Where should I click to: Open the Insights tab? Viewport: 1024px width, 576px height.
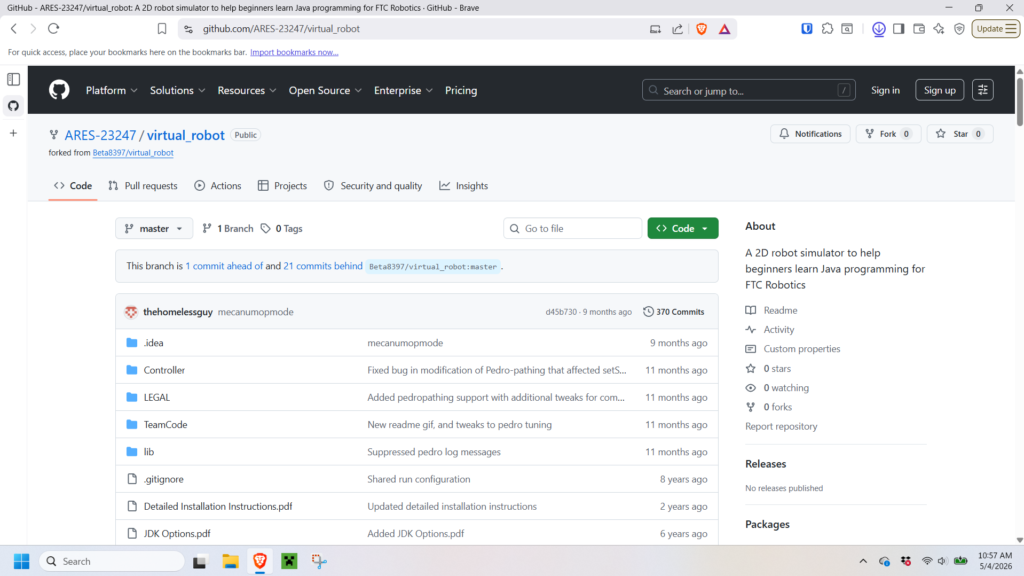click(464, 186)
